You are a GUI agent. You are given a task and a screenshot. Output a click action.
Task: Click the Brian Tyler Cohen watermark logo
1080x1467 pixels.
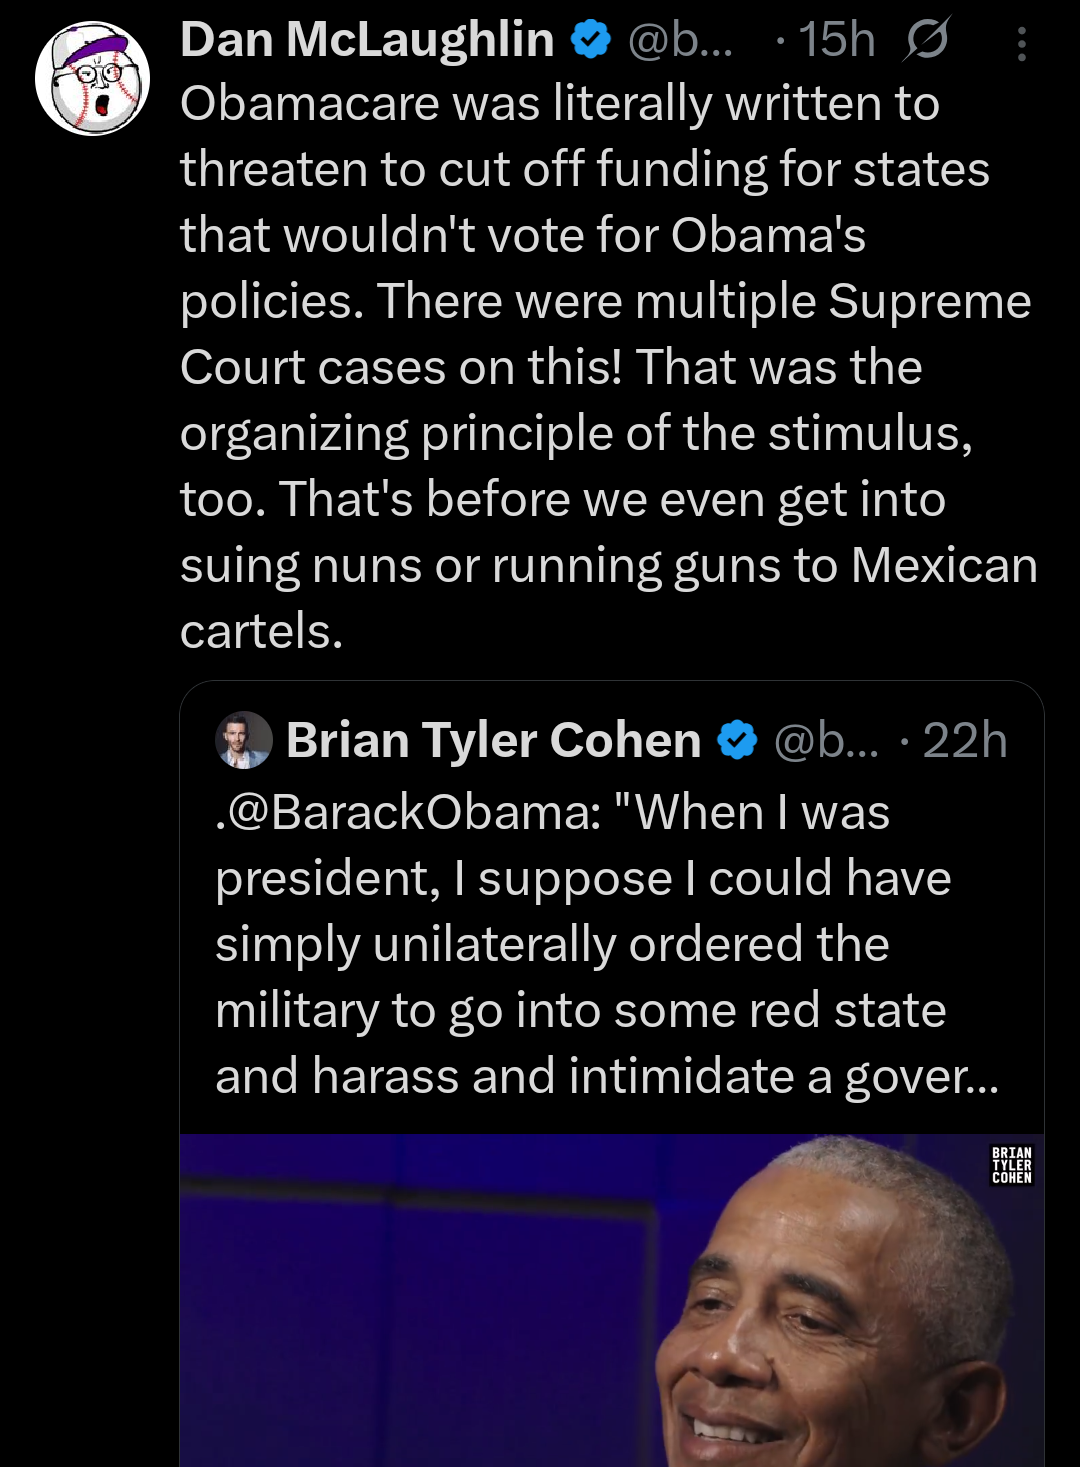click(1012, 1166)
